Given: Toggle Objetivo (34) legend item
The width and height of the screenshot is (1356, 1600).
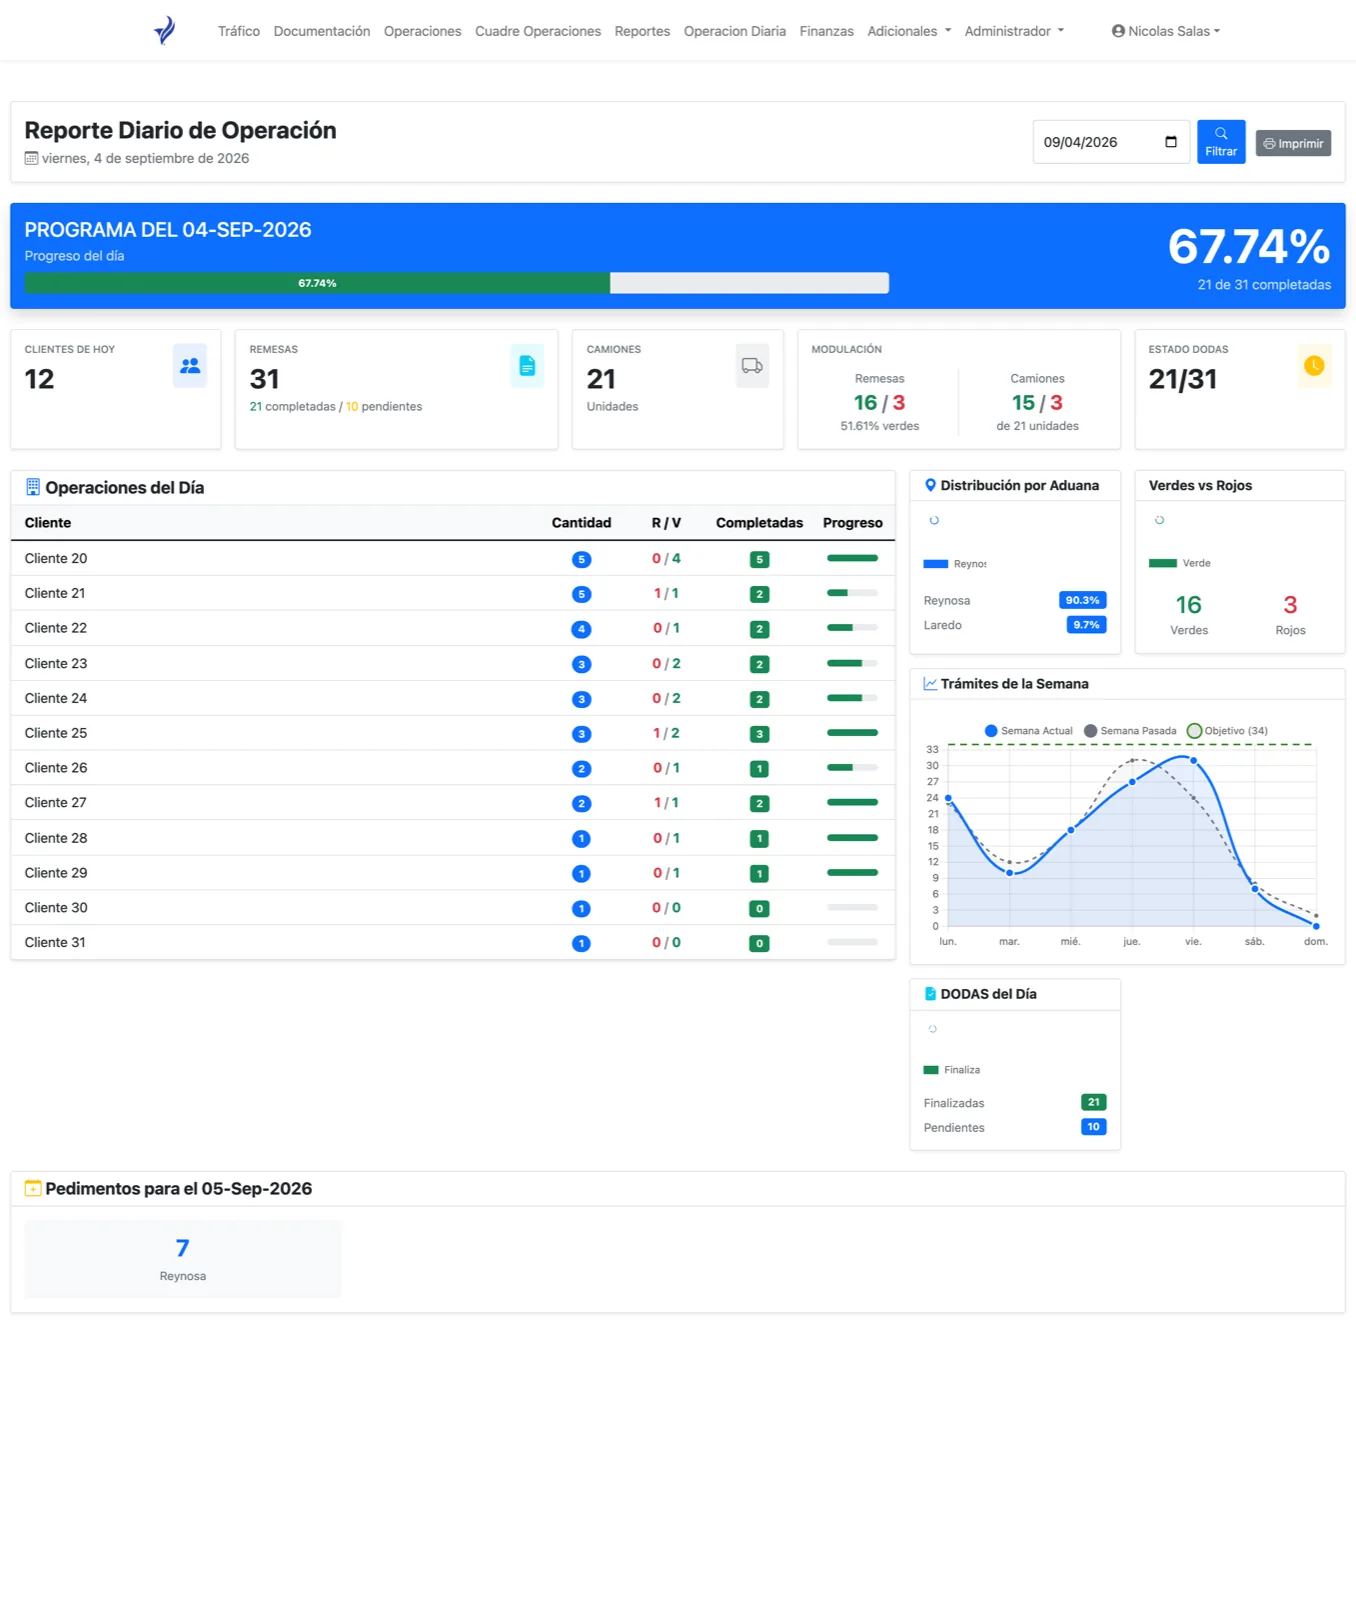Looking at the screenshot, I should point(1227,731).
